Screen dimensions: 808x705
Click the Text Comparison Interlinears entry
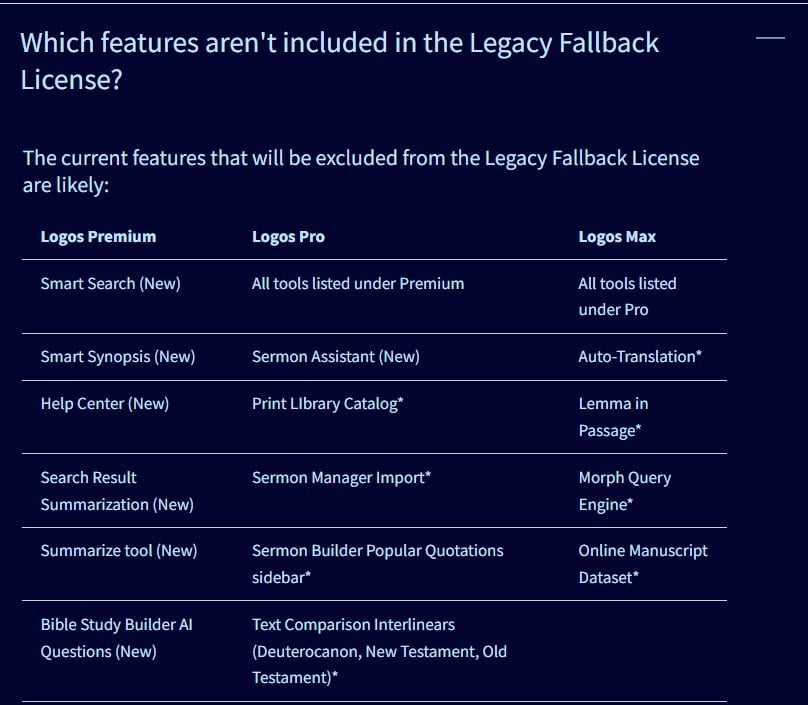click(378, 651)
